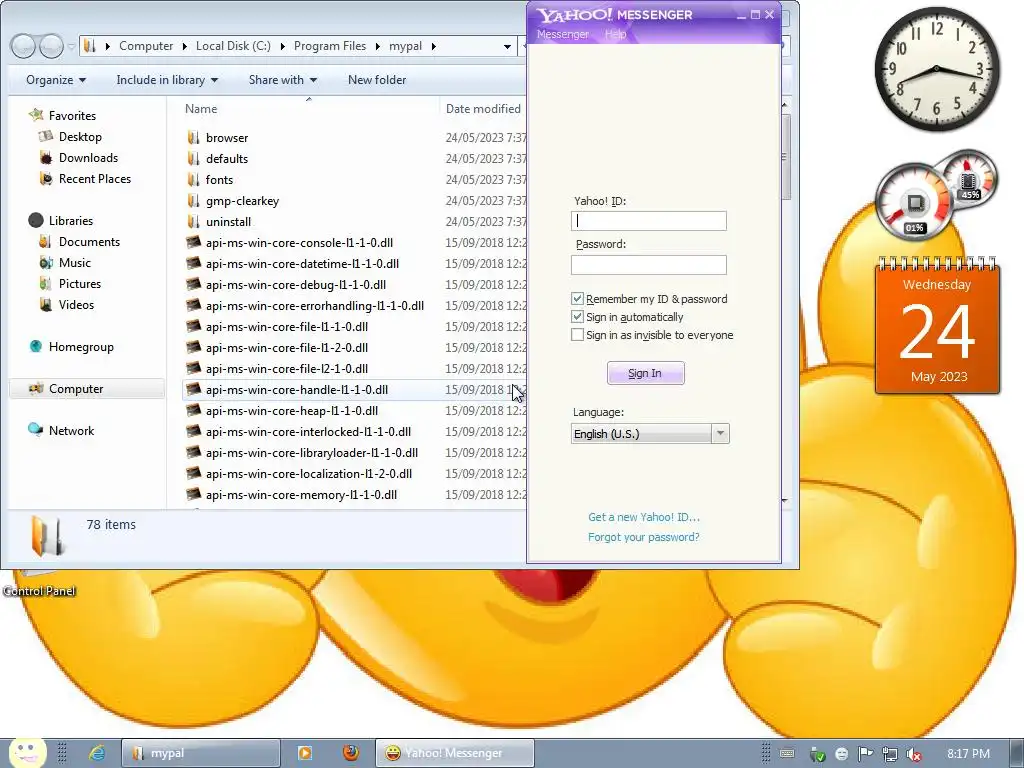Screen dimensions: 1024x768
Task: Check Sign in as invisible to everyone
Action: [x=577, y=335]
